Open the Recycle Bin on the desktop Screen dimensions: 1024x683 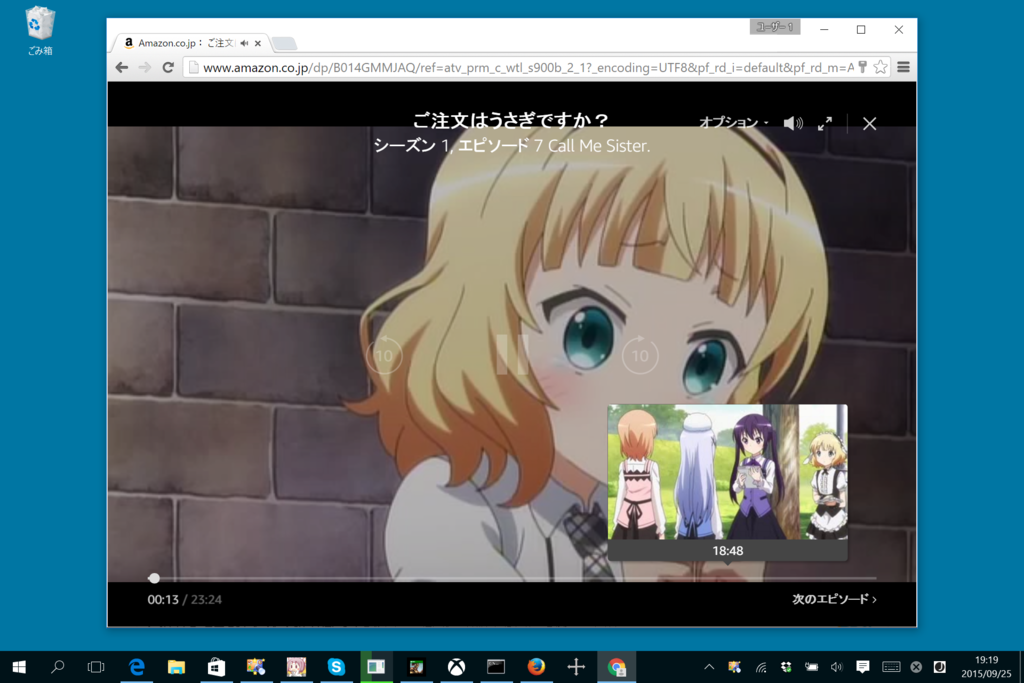(40, 30)
